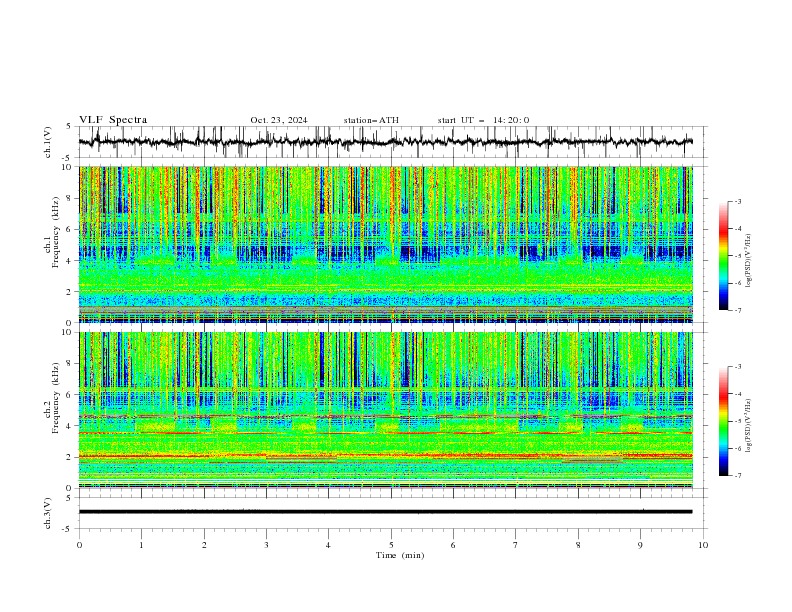Click time axis tick label '1'
This screenshot has width=792, height=612.
click(x=141, y=545)
